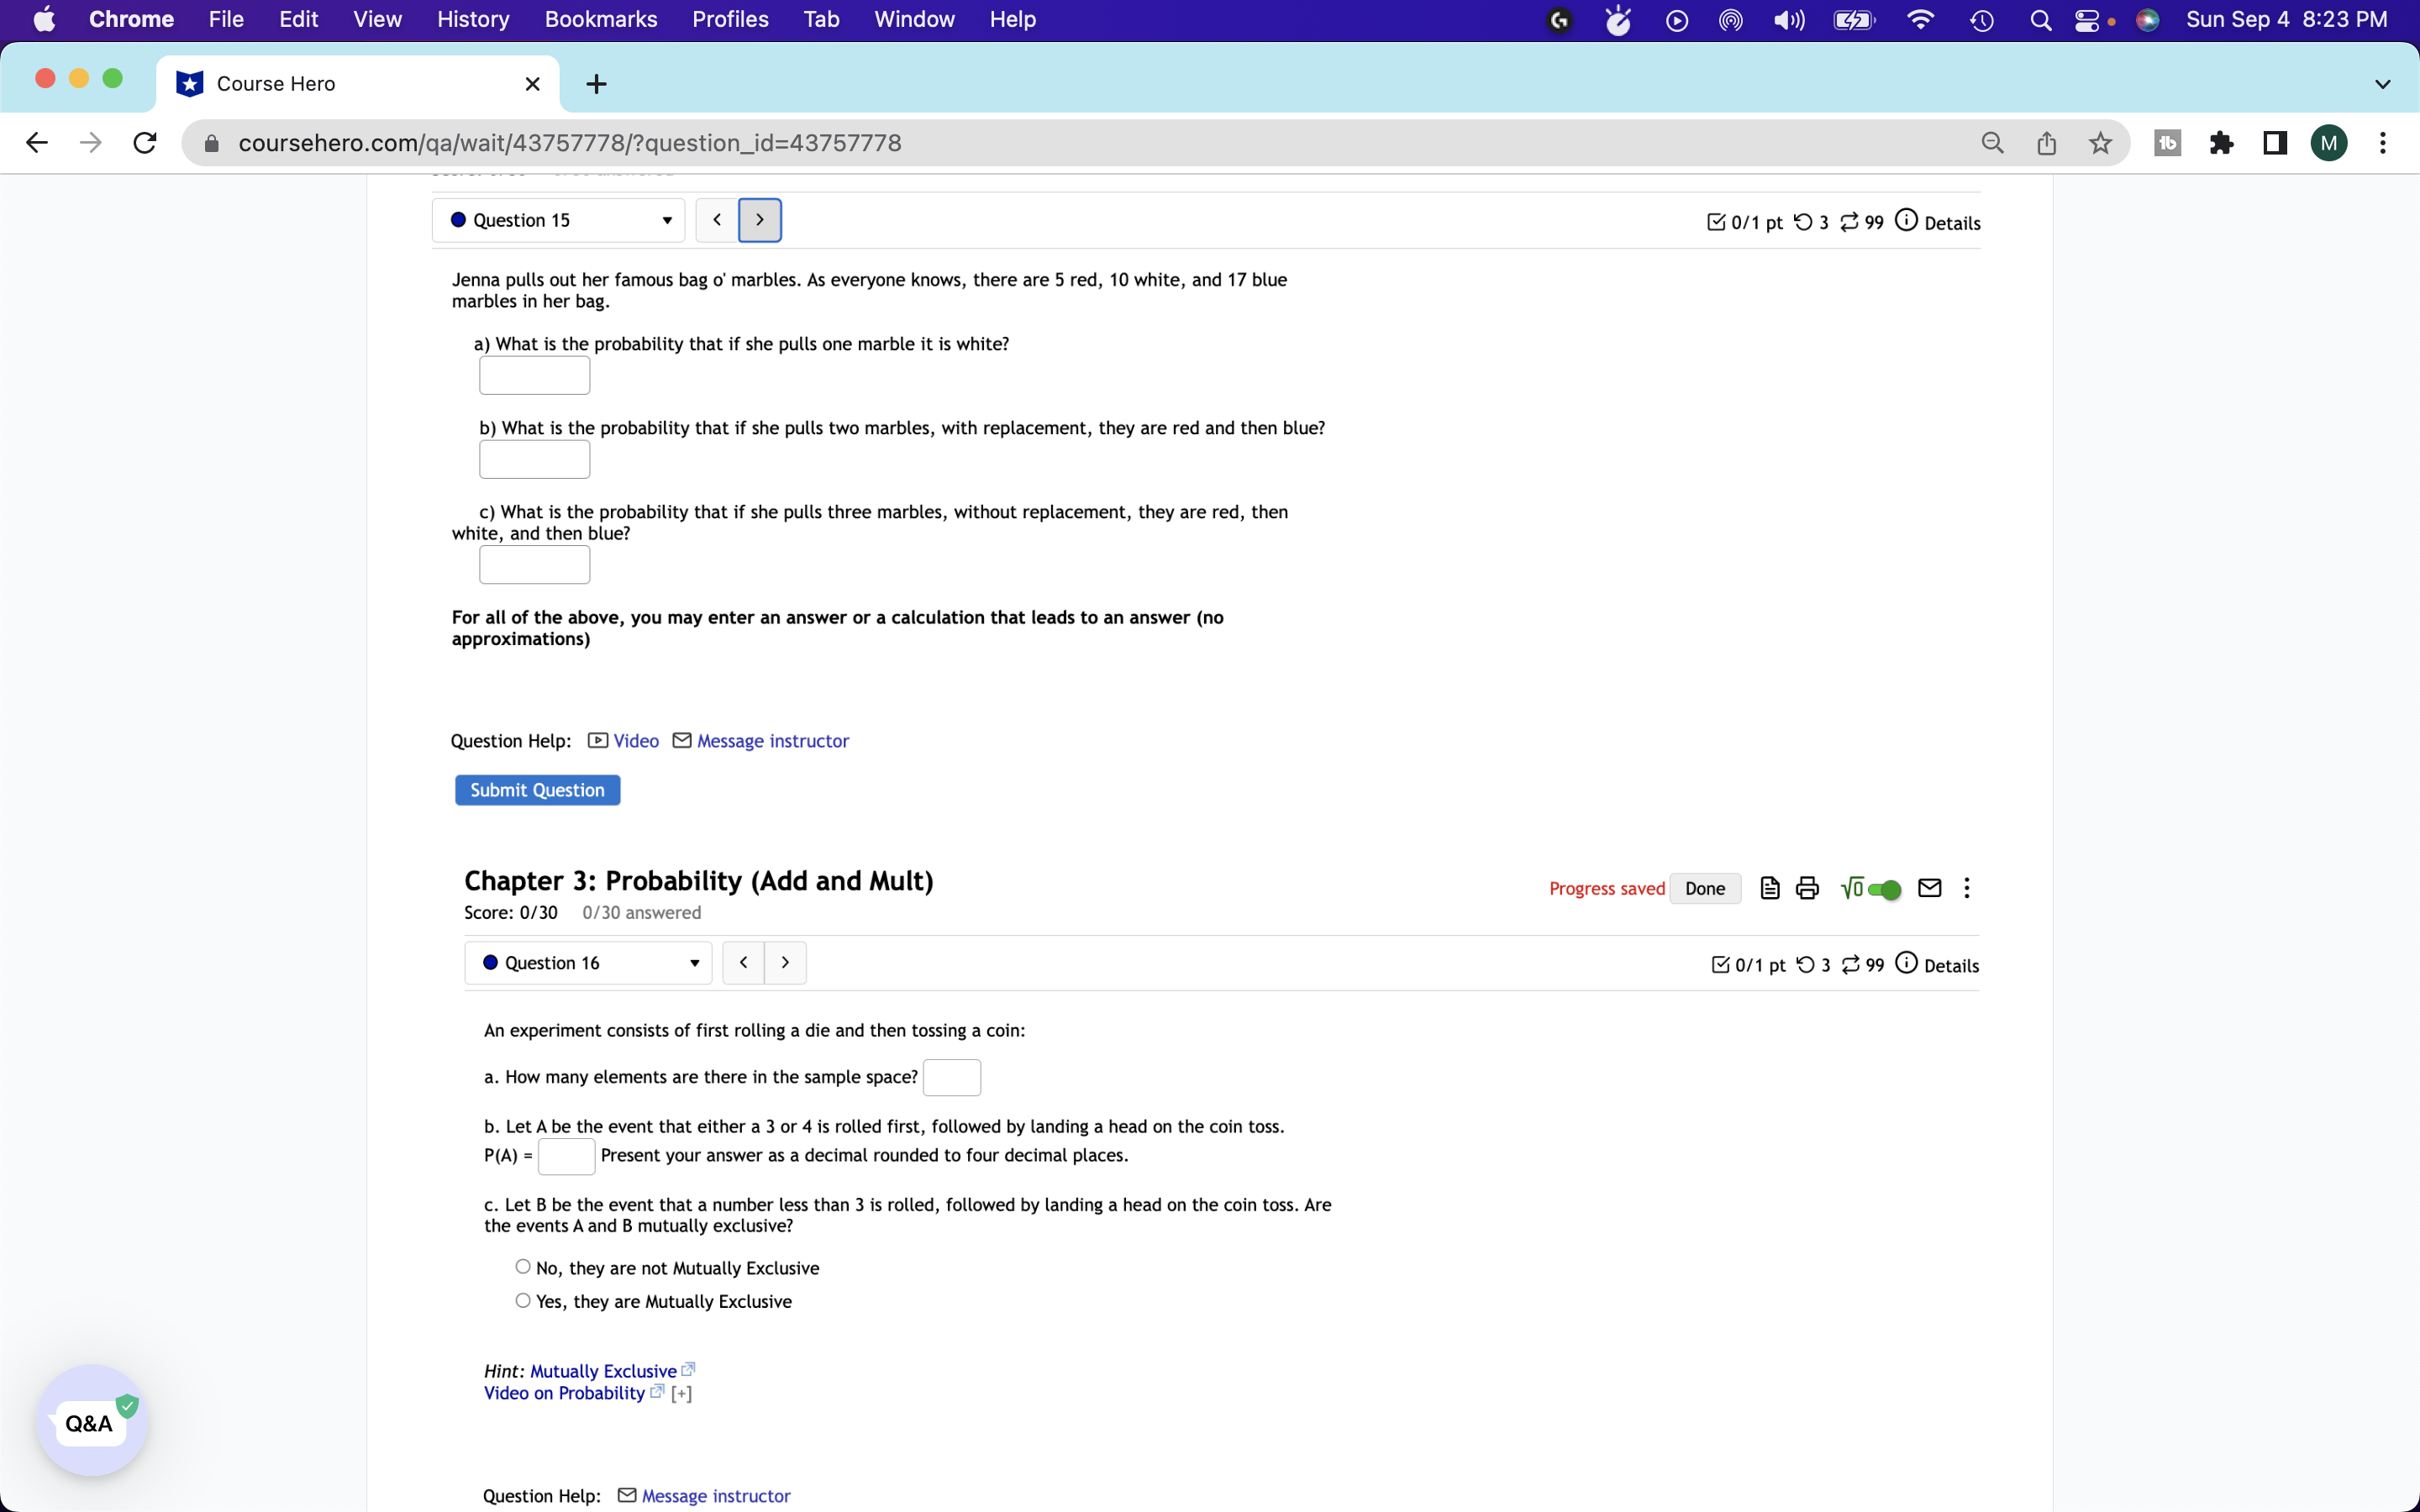
Task: Click the printer icon beside Done
Action: click(1806, 888)
